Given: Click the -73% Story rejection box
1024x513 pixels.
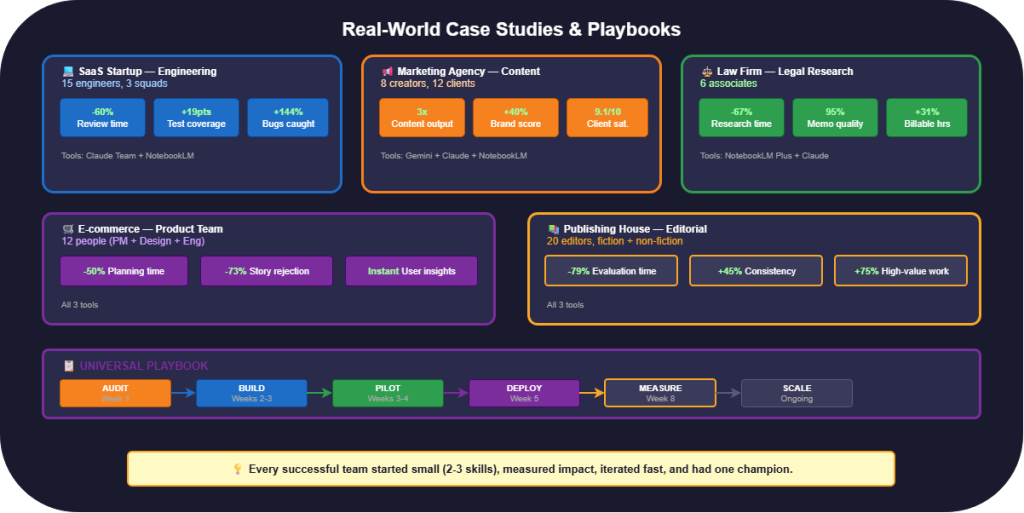Looking at the screenshot, I should pos(266,271).
